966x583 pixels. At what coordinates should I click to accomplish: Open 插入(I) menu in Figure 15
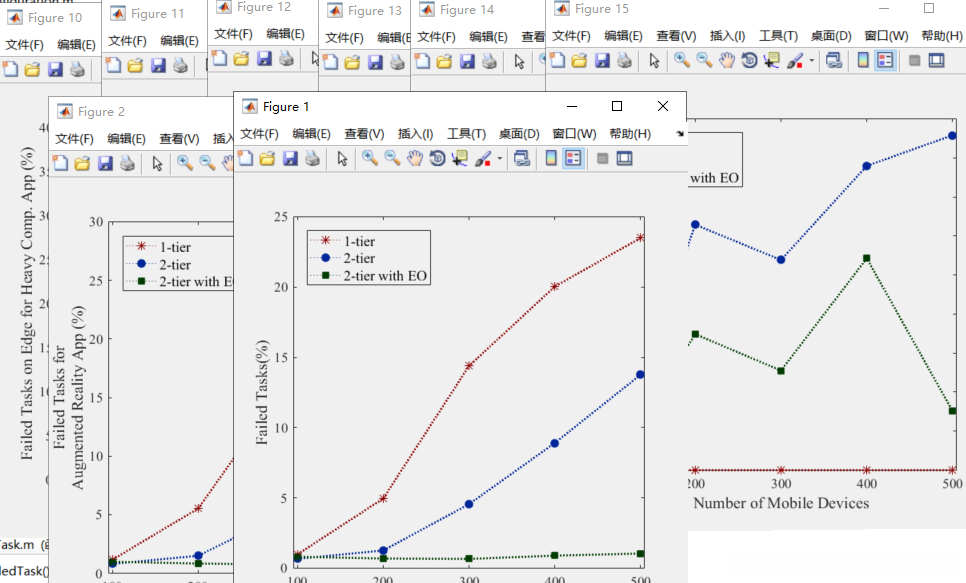coord(728,36)
